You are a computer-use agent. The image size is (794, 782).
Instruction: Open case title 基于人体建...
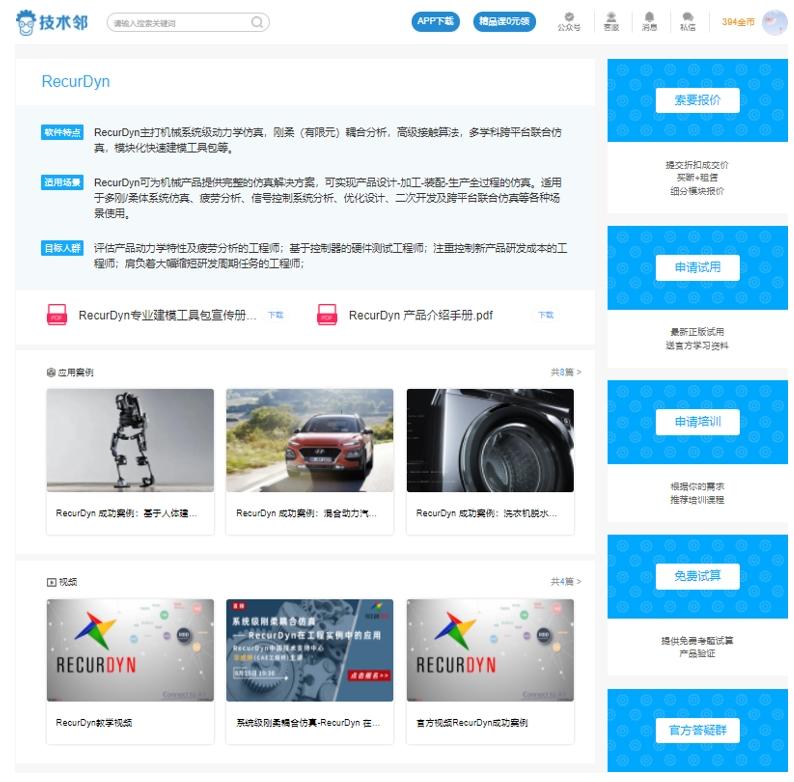pyautogui.click(x=127, y=513)
